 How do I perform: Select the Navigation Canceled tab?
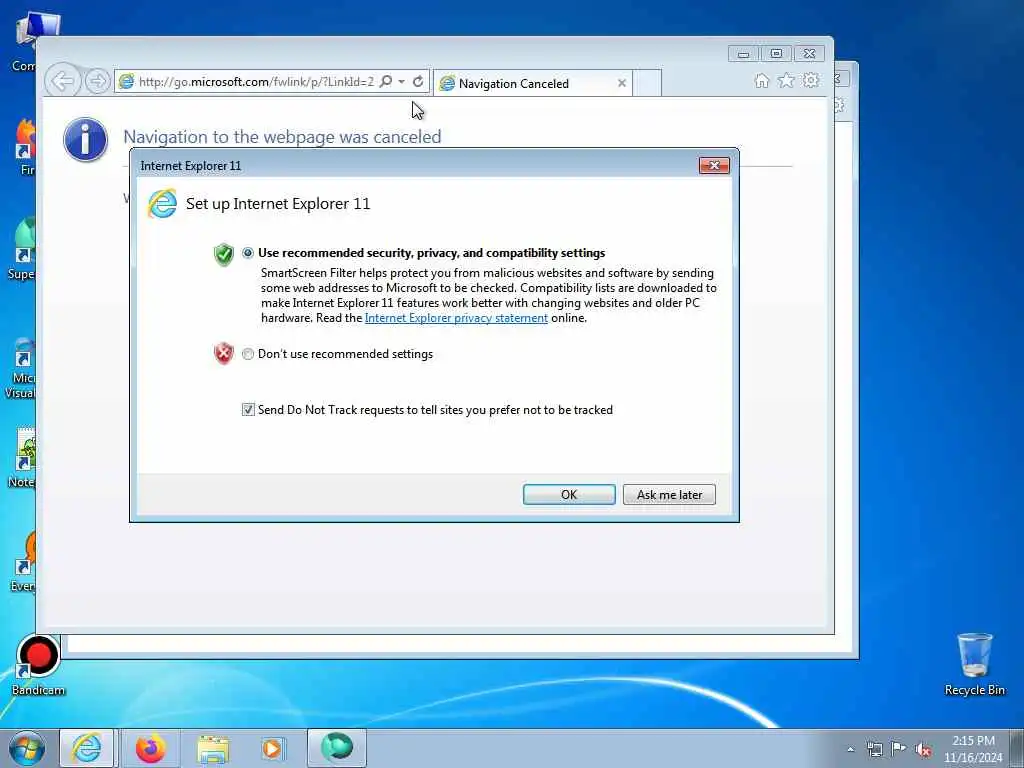tap(532, 84)
